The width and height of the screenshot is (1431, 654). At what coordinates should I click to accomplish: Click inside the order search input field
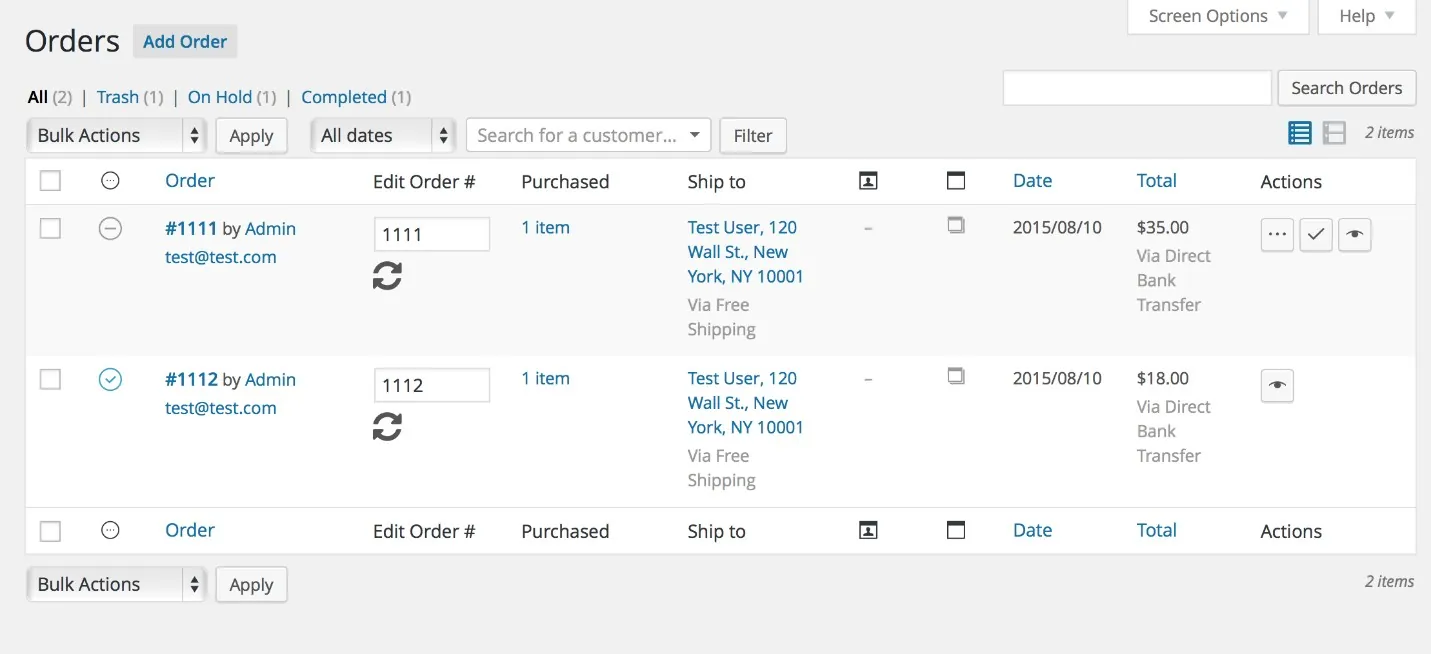tap(1136, 88)
